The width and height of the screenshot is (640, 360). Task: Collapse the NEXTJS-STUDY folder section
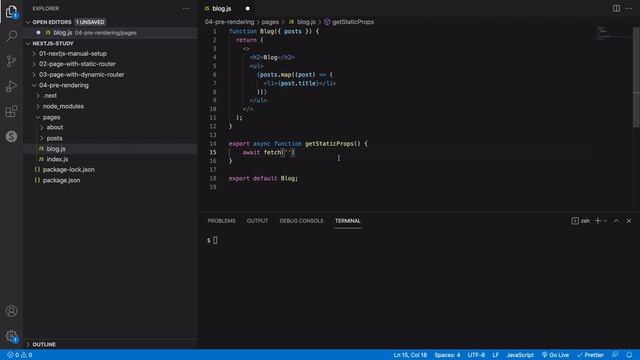click(x=28, y=43)
